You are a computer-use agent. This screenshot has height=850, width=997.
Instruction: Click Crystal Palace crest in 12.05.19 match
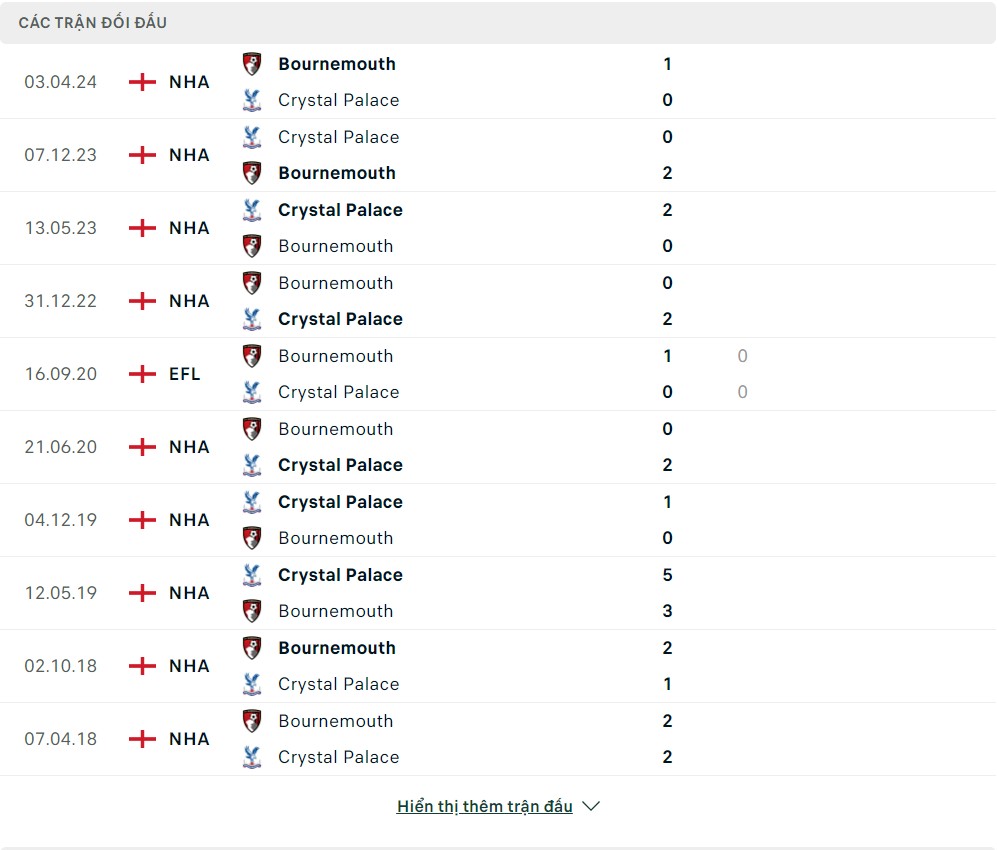[x=252, y=575]
